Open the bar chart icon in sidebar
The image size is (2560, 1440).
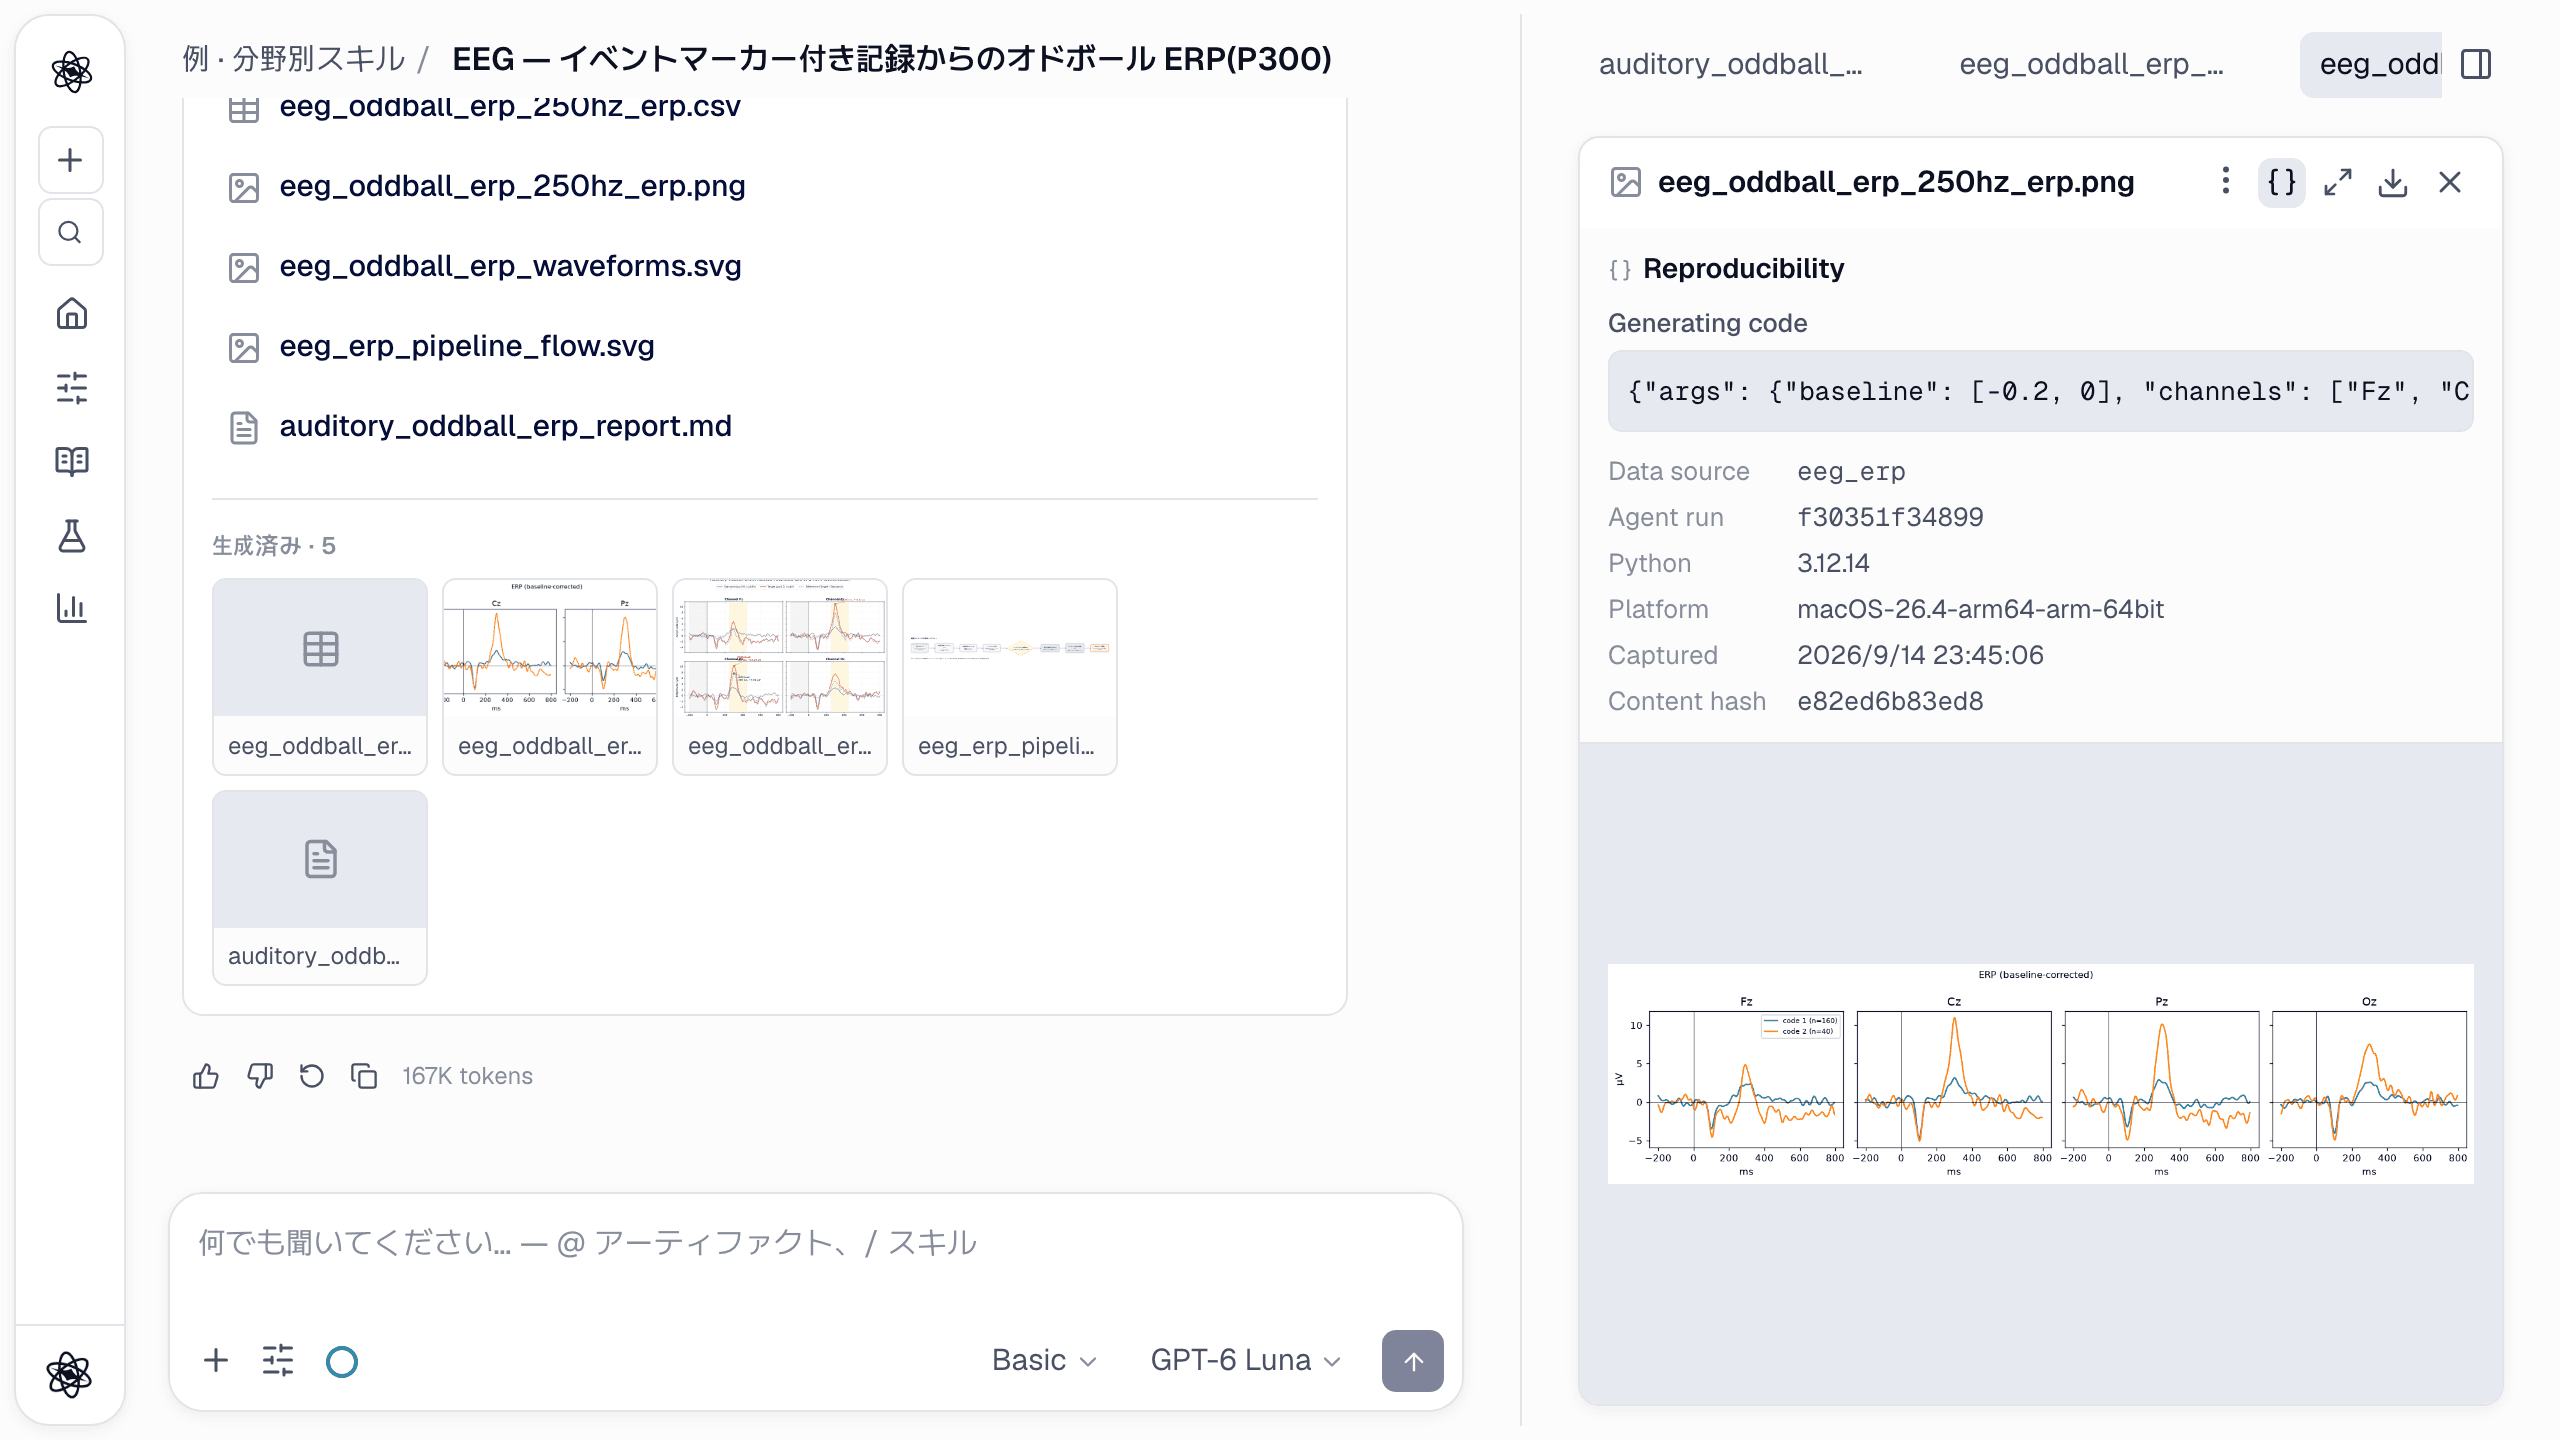point(71,608)
